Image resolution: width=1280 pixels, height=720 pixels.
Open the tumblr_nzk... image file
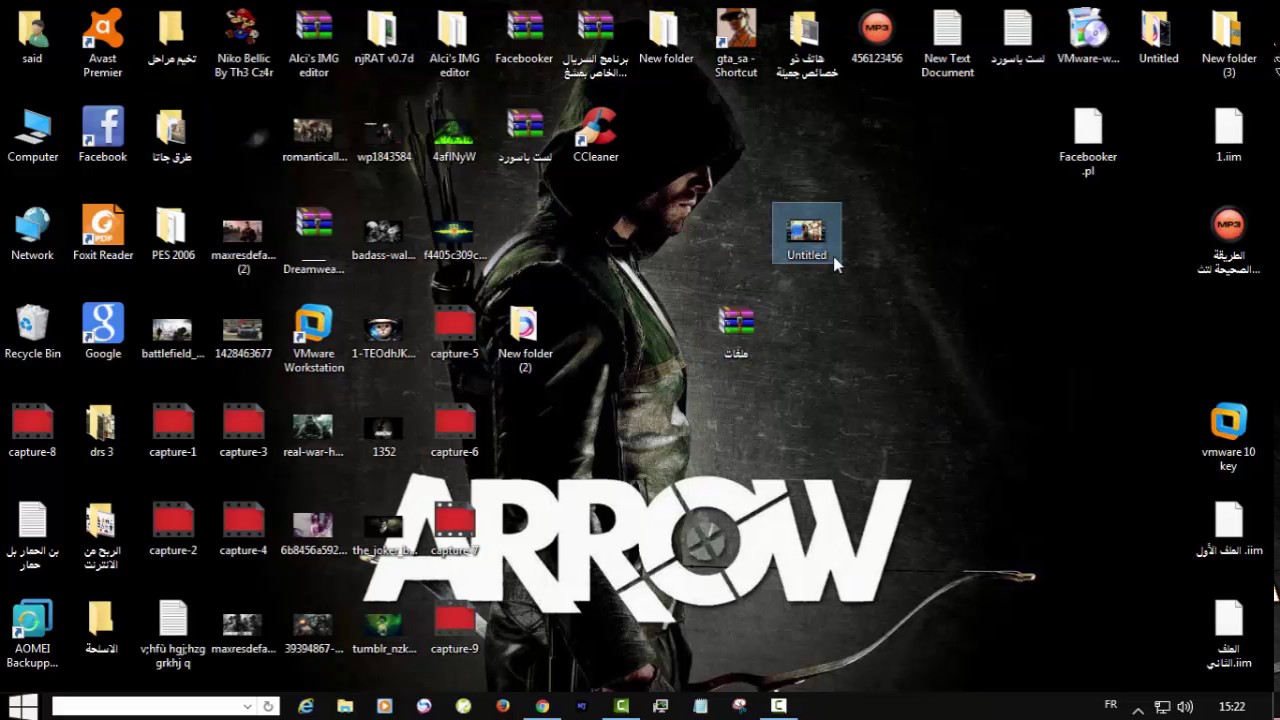click(384, 634)
